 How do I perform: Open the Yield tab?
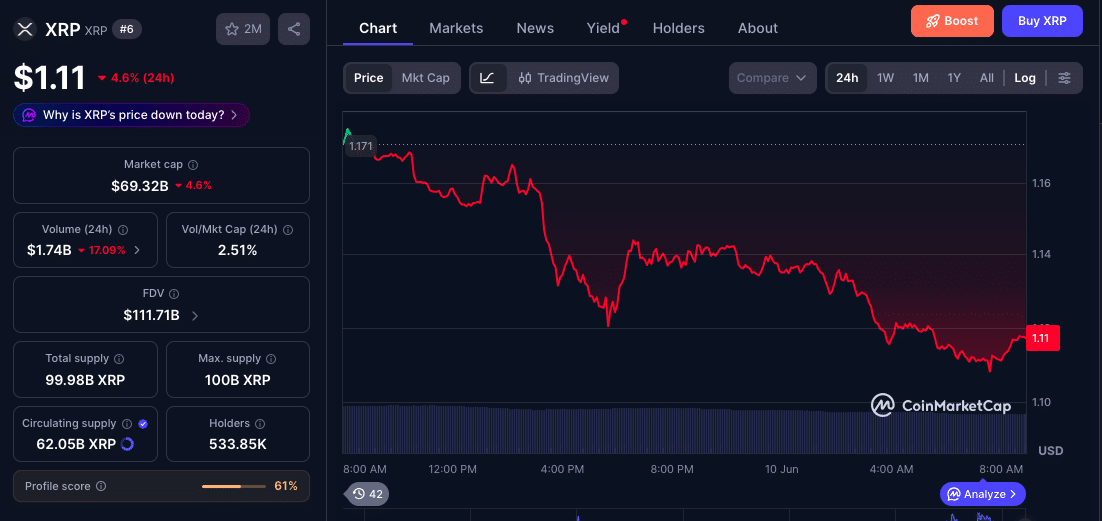(604, 28)
